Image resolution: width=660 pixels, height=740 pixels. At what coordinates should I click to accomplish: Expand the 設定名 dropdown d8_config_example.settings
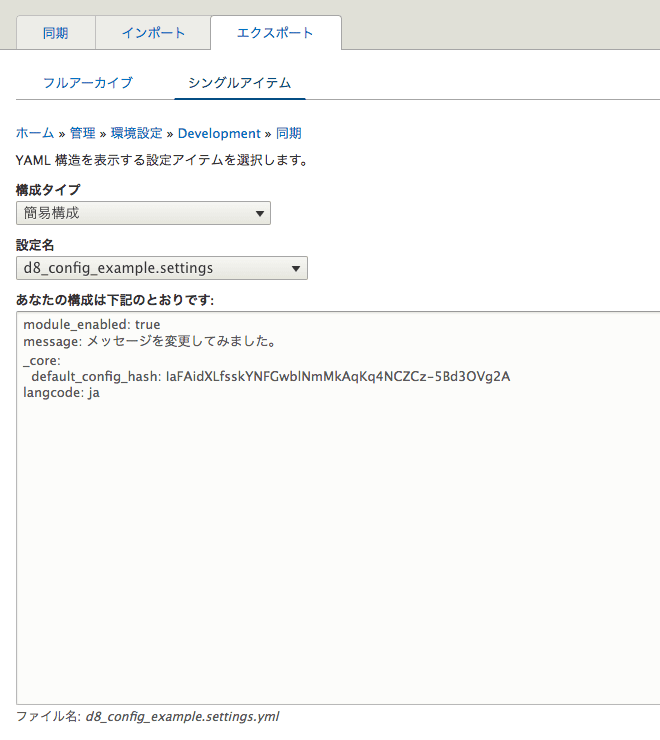162,268
